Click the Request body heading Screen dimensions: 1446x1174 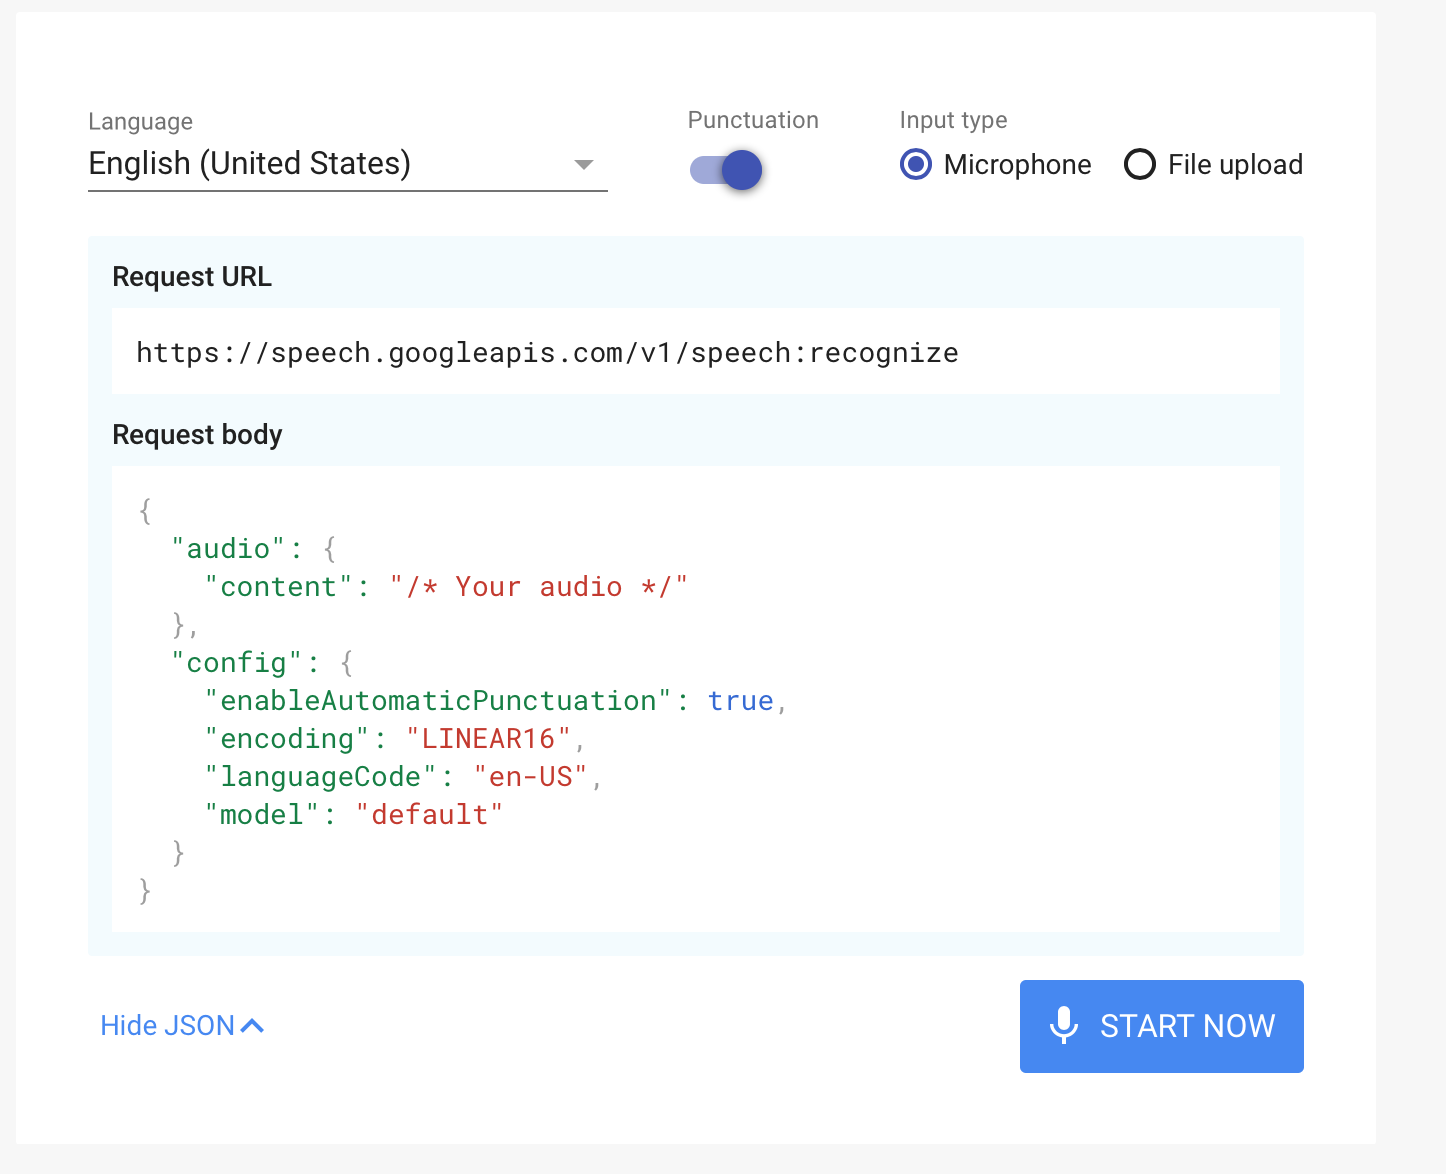[197, 435]
